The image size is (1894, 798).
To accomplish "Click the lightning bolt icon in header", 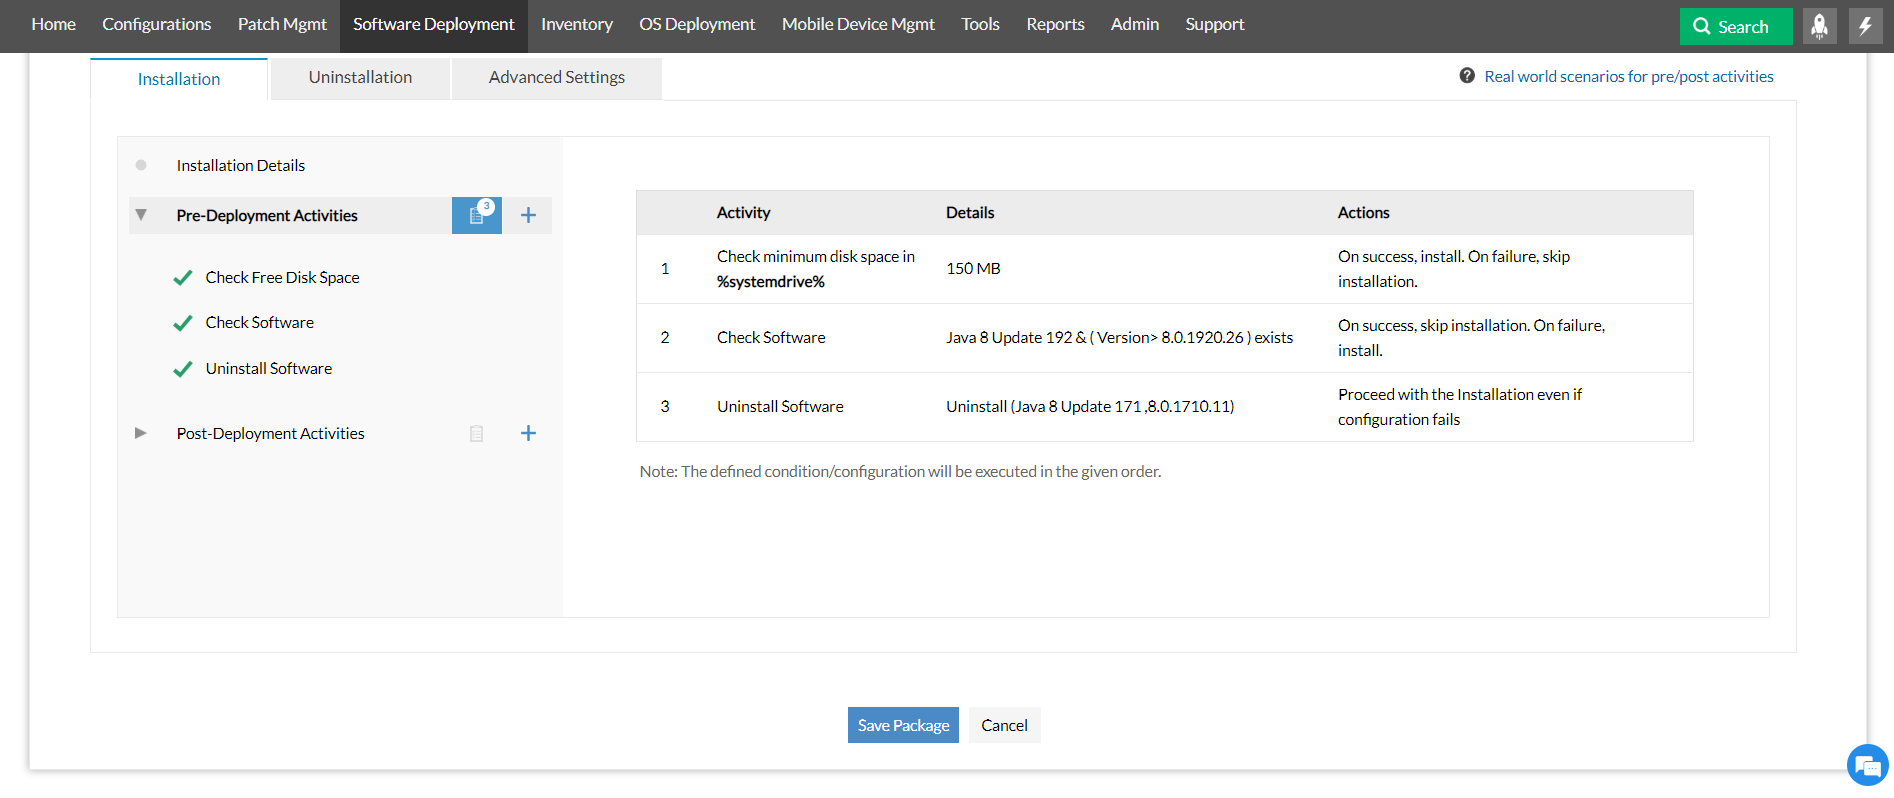I will (x=1865, y=26).
